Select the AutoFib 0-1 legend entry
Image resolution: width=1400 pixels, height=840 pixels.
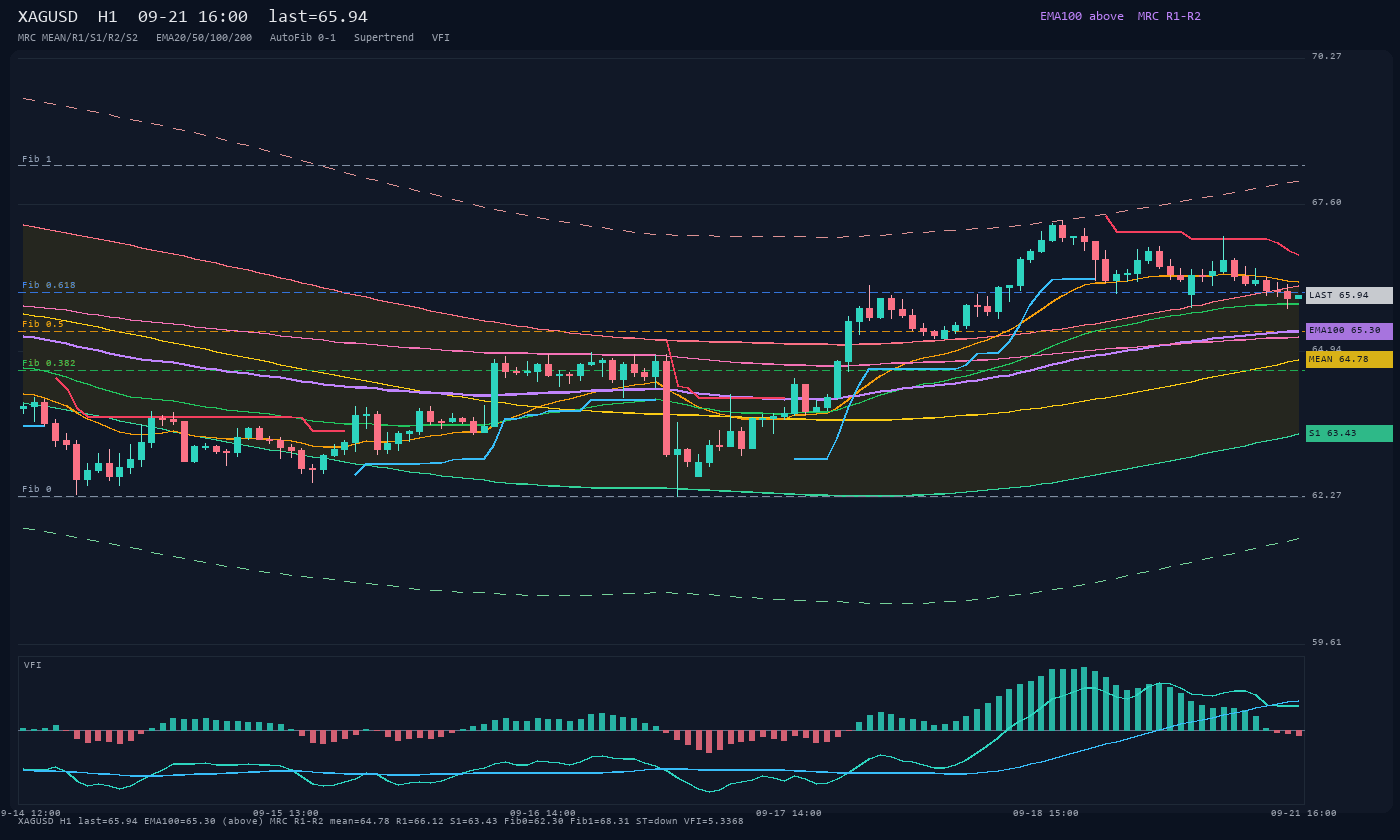303,38
